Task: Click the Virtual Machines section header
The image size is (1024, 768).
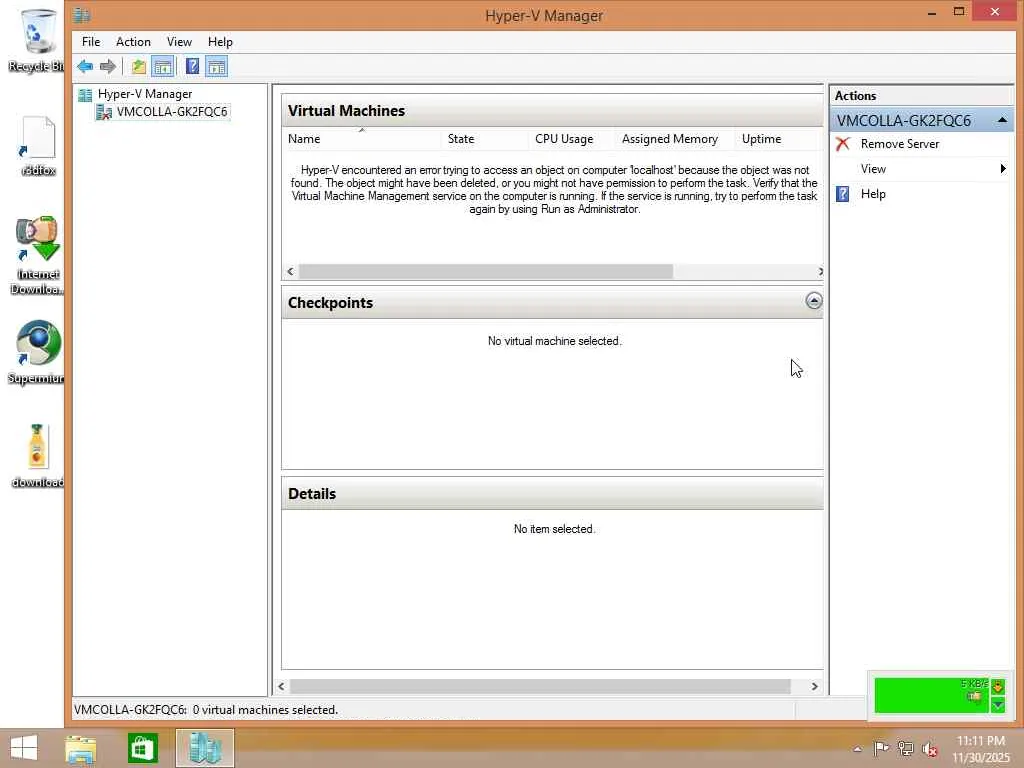Action: coord(552,111)
